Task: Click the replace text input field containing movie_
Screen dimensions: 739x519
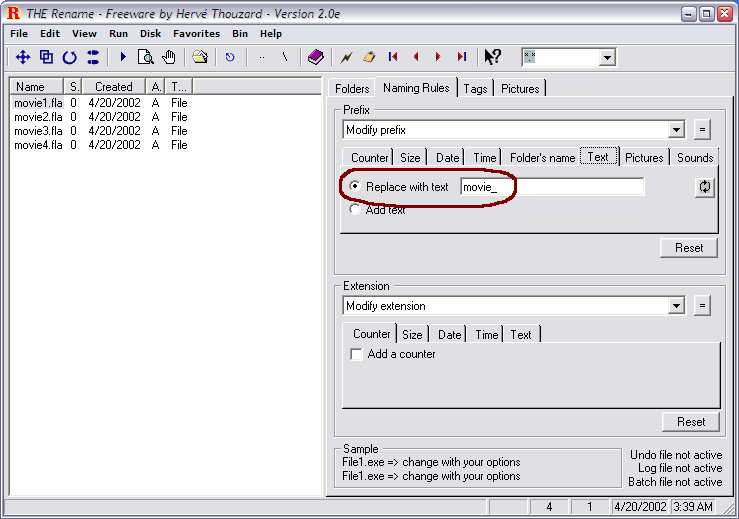Action: click(x=552, y=187)
